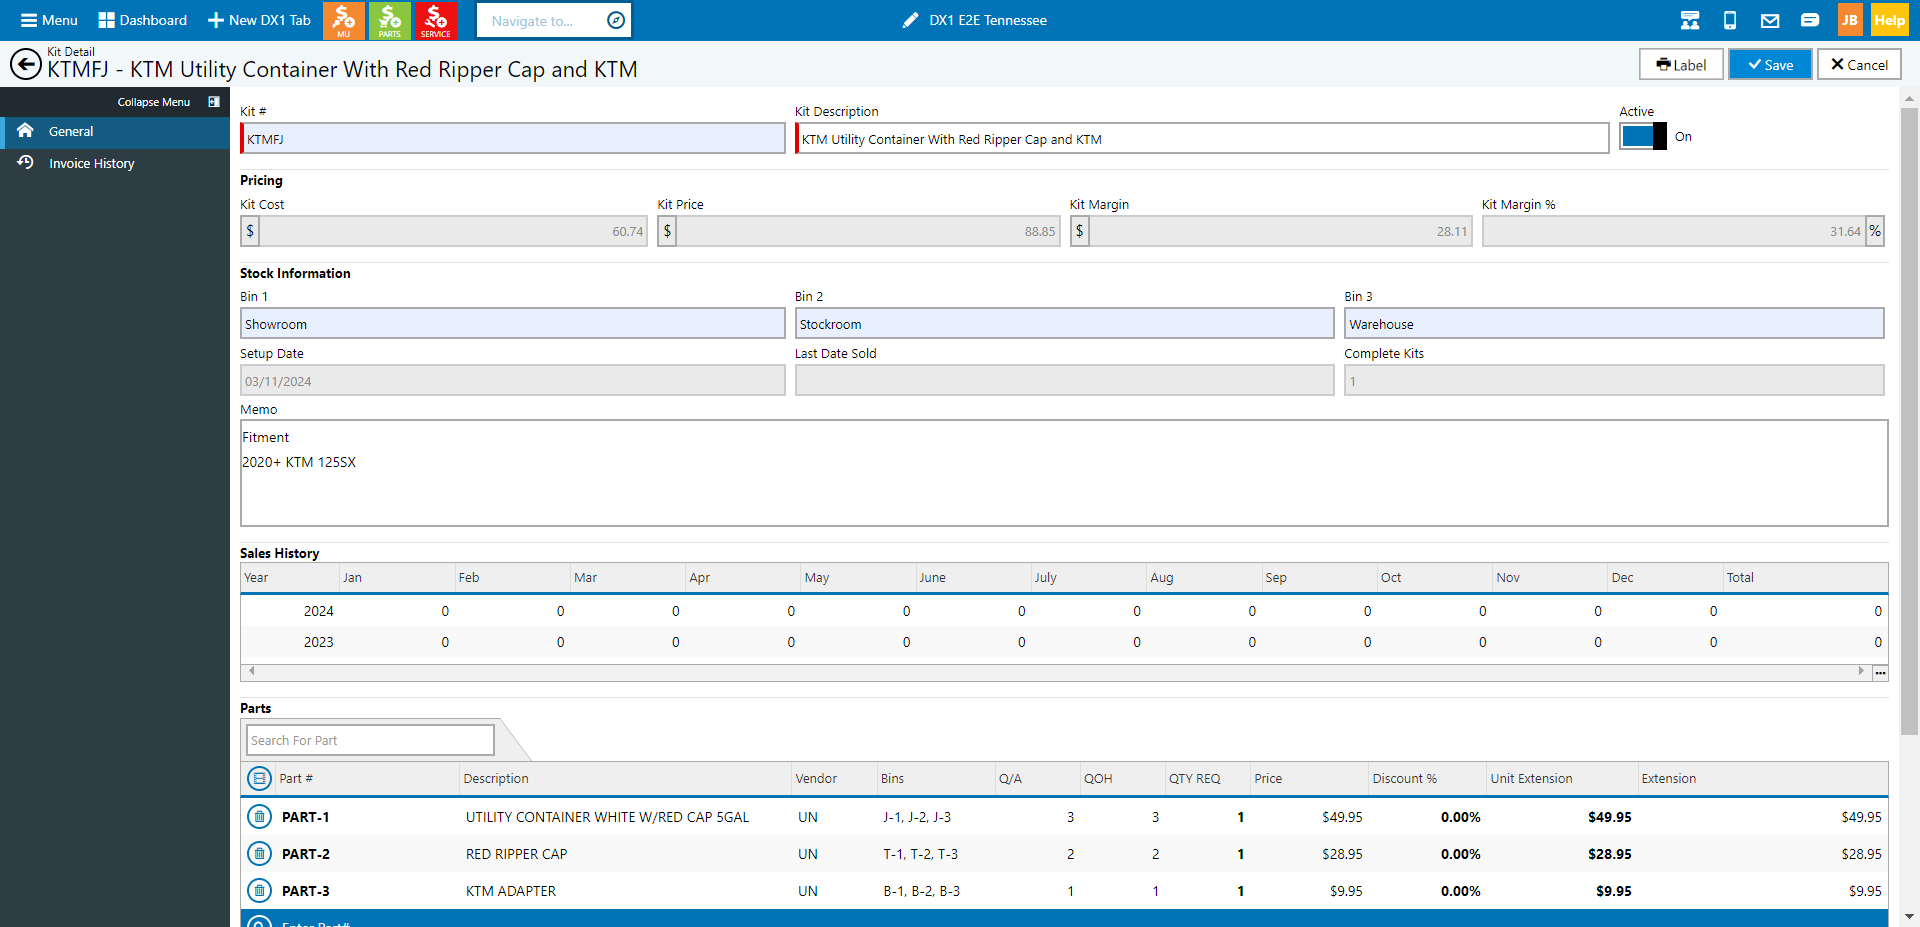The image size is (1920, 927).
Task: Click the 2024 sales history row year
Action: coord(319,611)
